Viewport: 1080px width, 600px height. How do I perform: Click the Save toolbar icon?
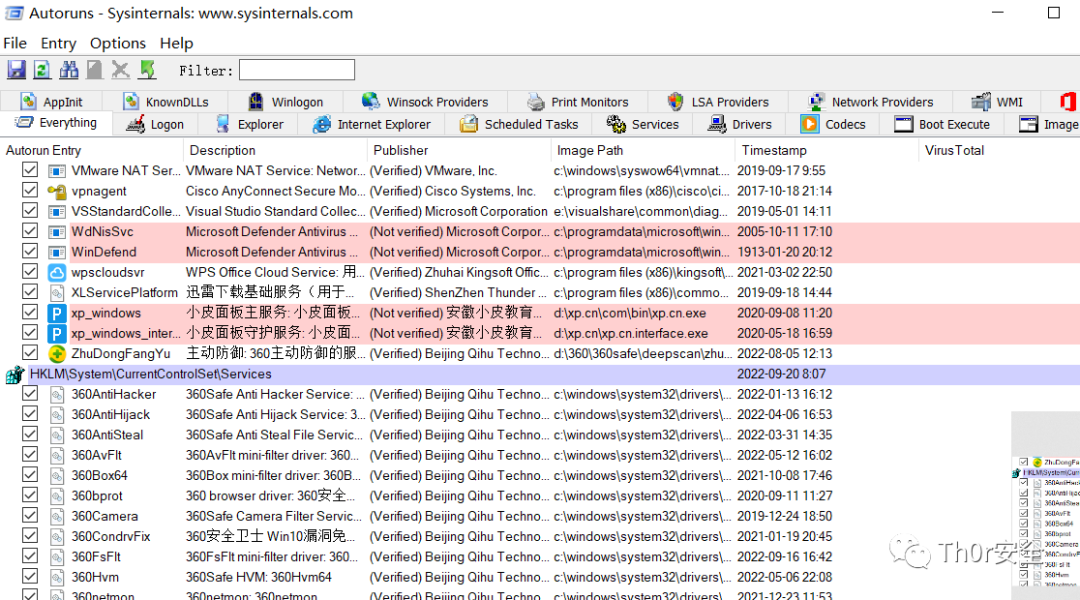pyautogui.click(x=17, y=70)
